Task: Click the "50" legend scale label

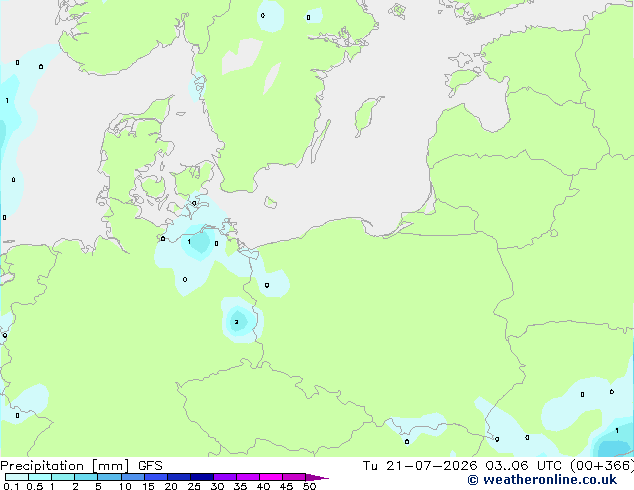Action: [309, 486]
